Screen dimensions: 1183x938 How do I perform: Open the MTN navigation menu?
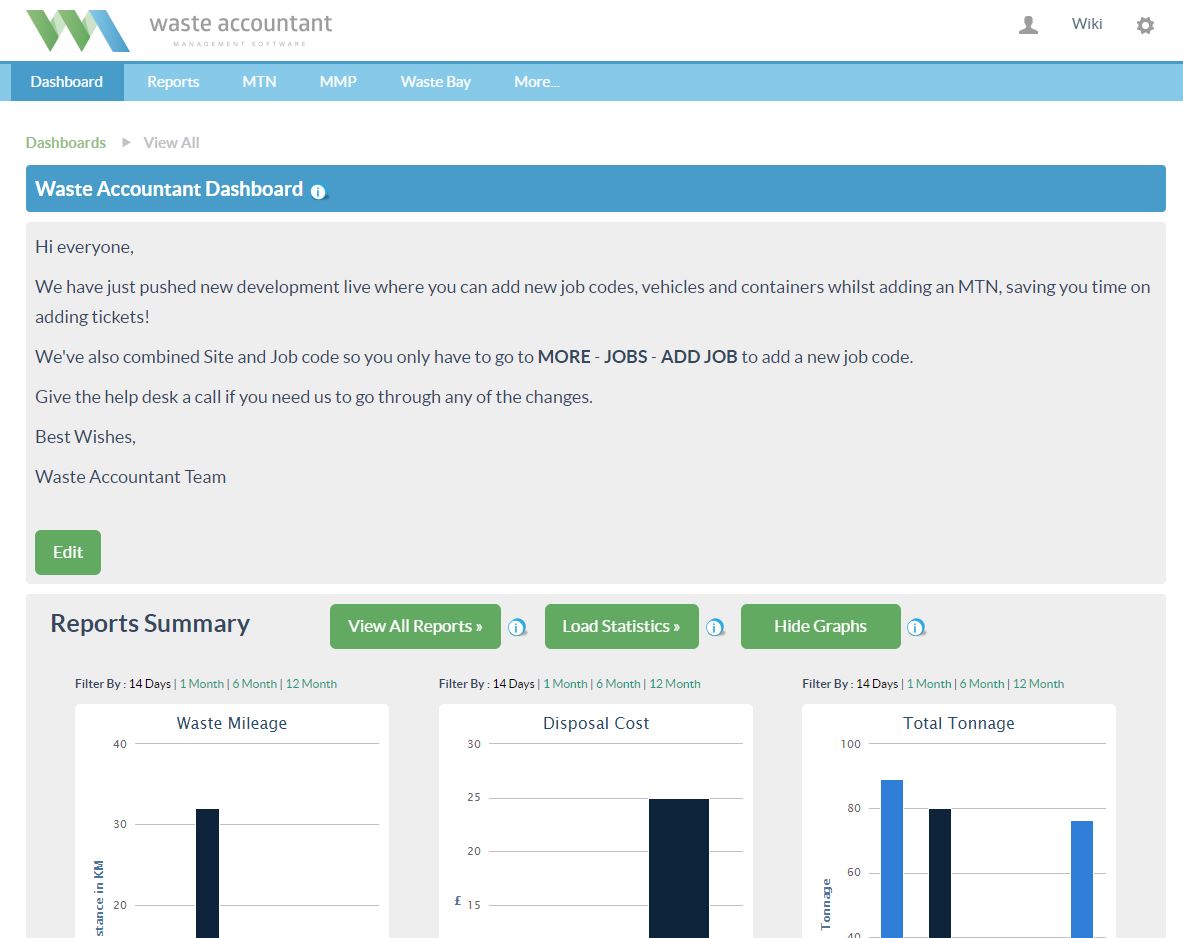tap(259, 82)
